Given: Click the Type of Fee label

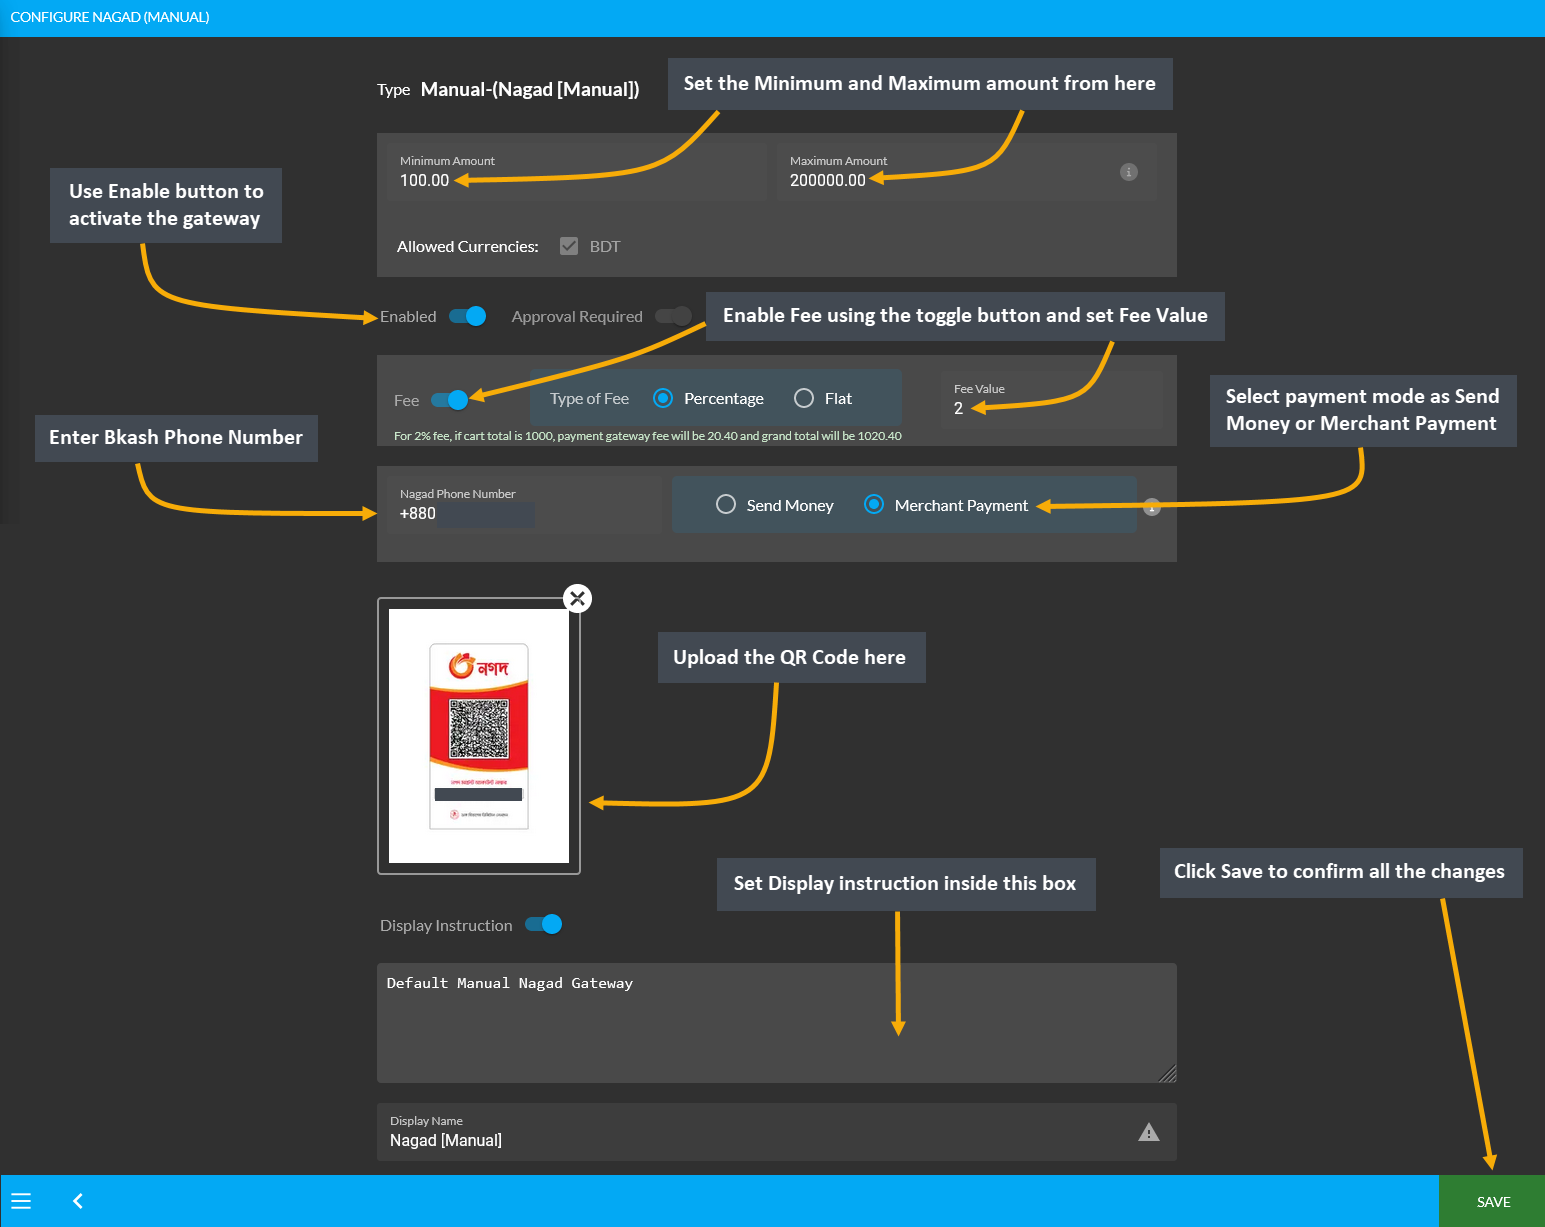Looking at the screenshot, I should (590, 398).
